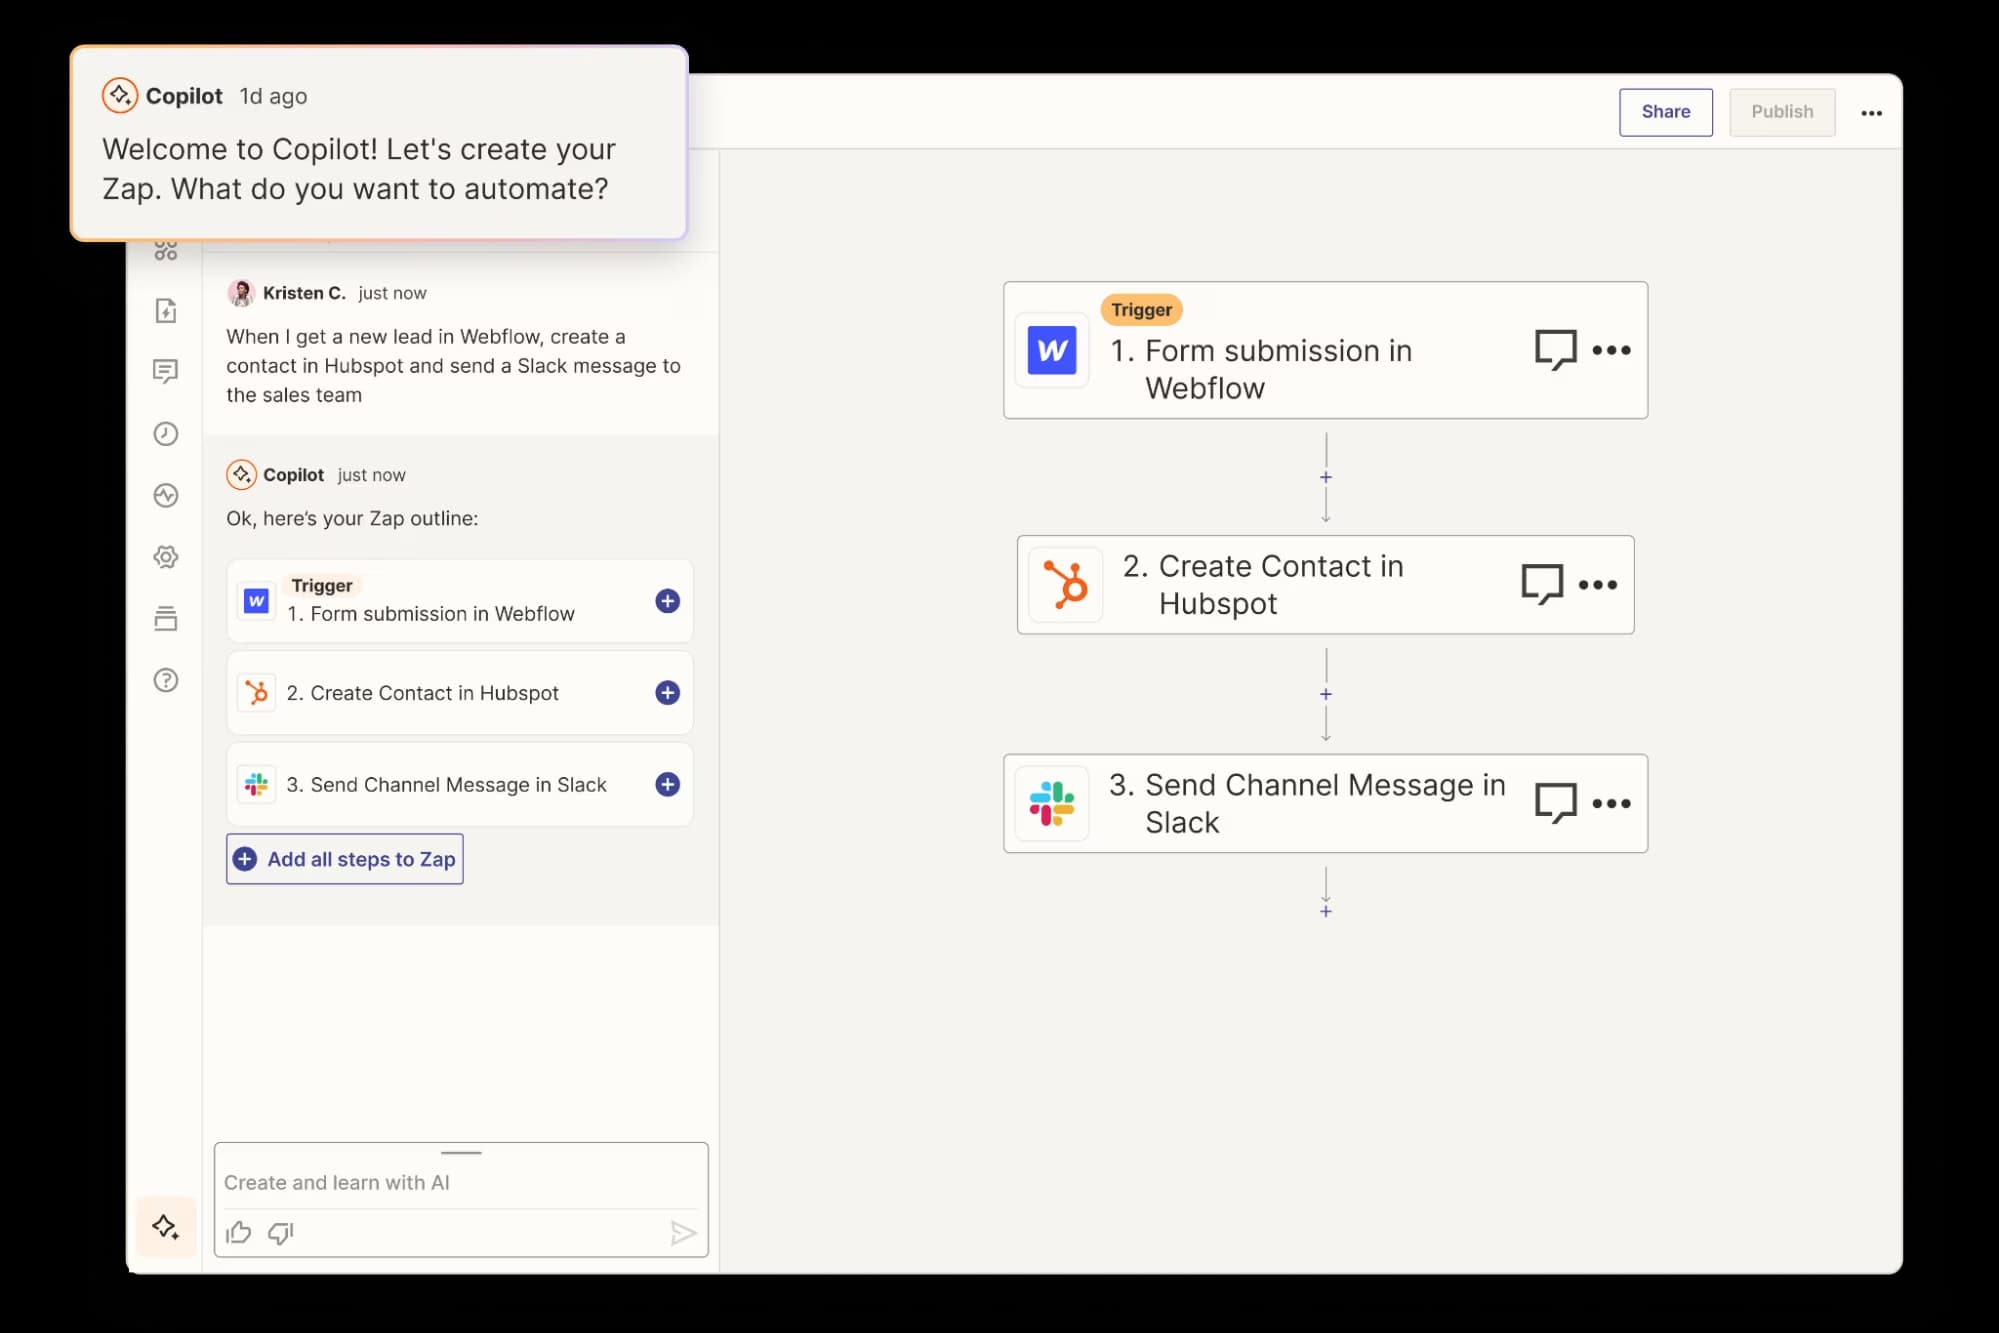Open the apps grid icon in sidebar
The height and width of the screenshot is (1333, 1999).
tap(166, 251)
